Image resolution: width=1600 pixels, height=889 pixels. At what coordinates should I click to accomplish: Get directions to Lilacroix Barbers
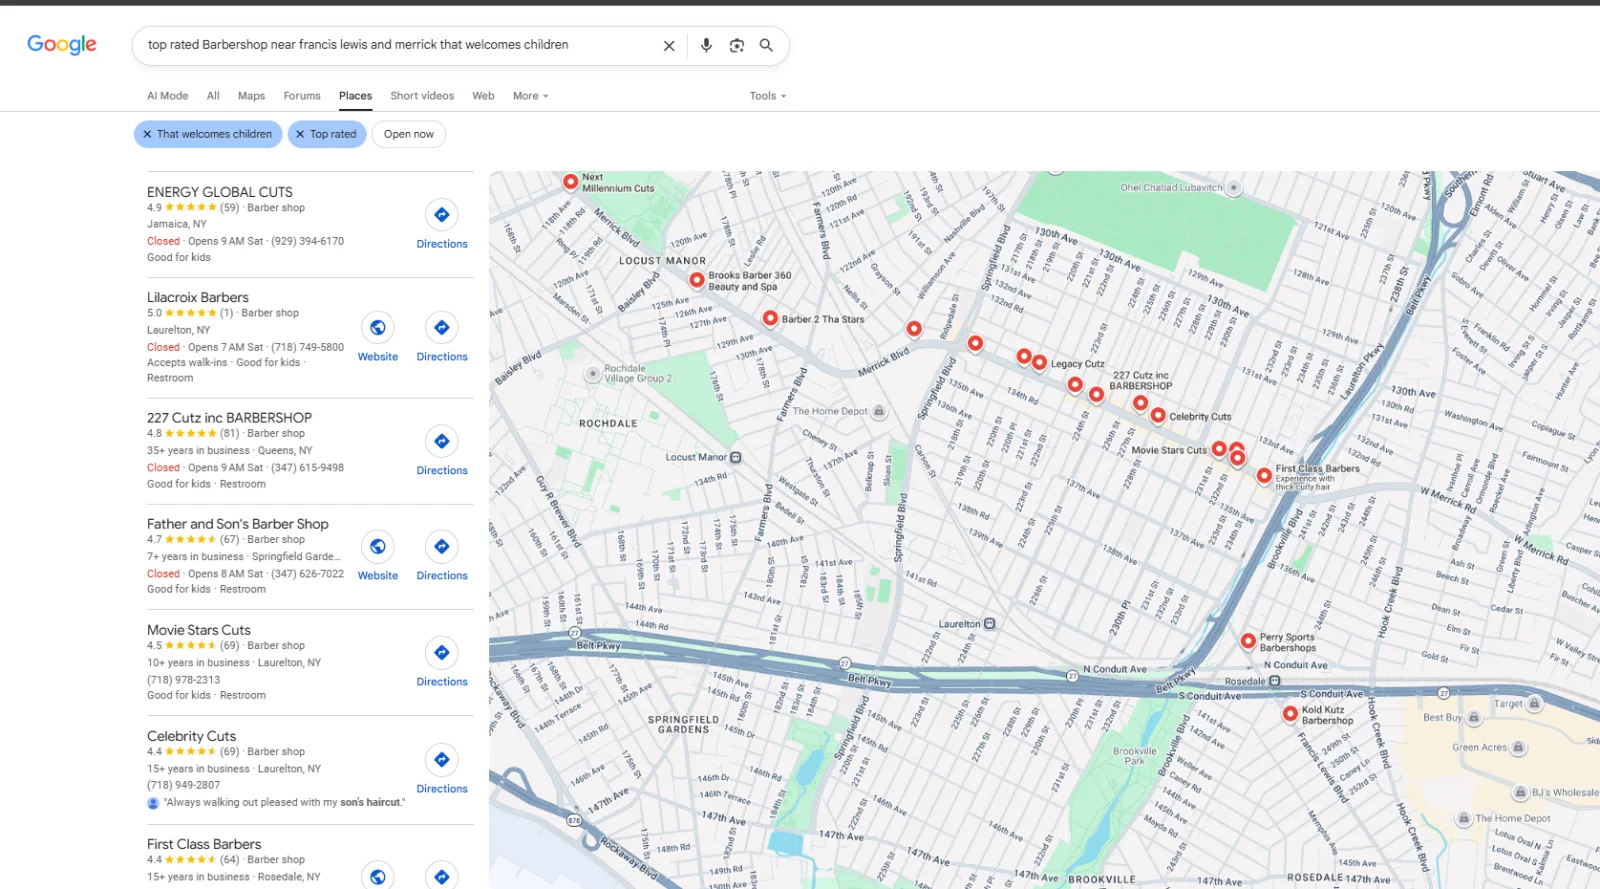point(442,337)
